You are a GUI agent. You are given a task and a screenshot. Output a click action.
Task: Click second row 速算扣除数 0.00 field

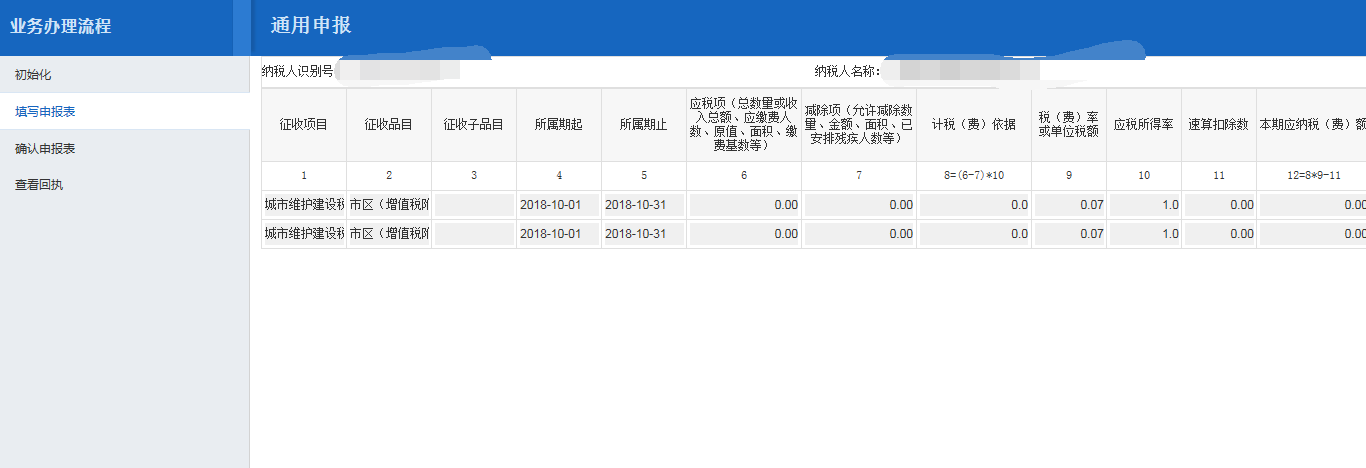pos(1219,234)
